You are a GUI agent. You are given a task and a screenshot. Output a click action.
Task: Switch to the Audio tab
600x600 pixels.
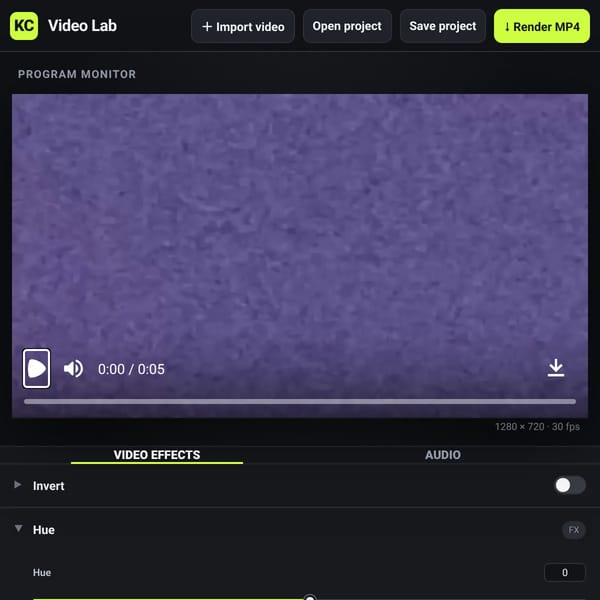pyautogui.click(x=443, y=455)
